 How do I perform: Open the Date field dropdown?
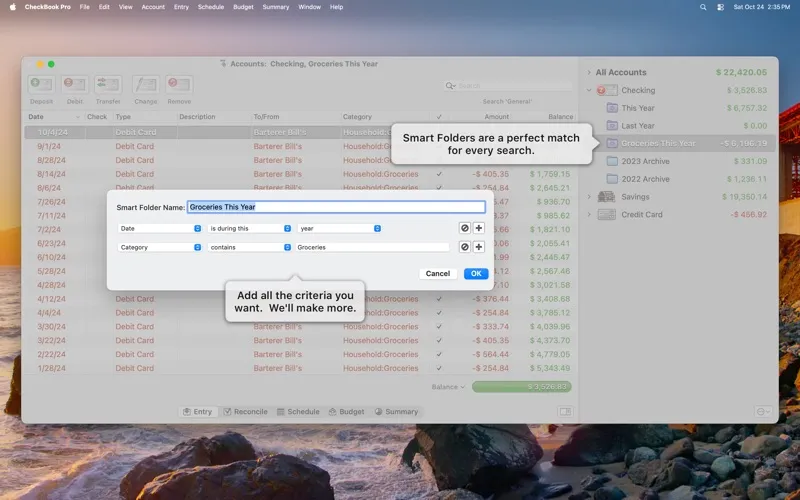point(160,229)
